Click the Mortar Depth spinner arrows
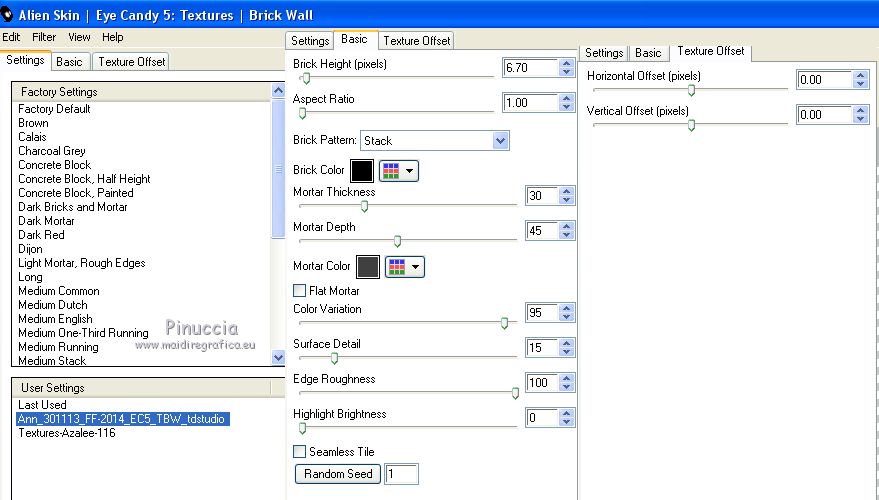Viewport: 879px width, 500px height. pyautogui.click(x=566, y=230)
